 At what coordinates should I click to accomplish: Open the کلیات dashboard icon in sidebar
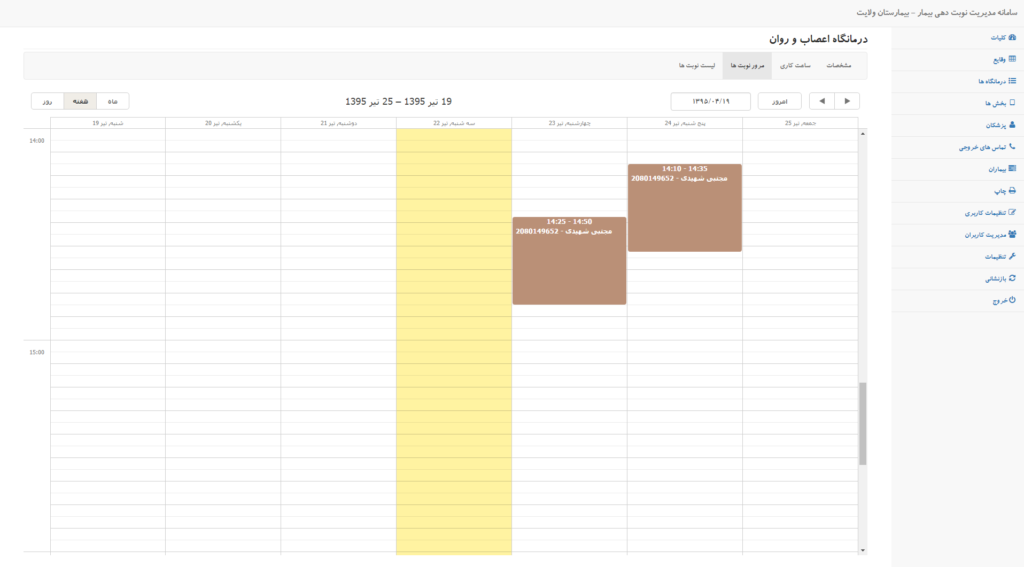click(1012, 37)
